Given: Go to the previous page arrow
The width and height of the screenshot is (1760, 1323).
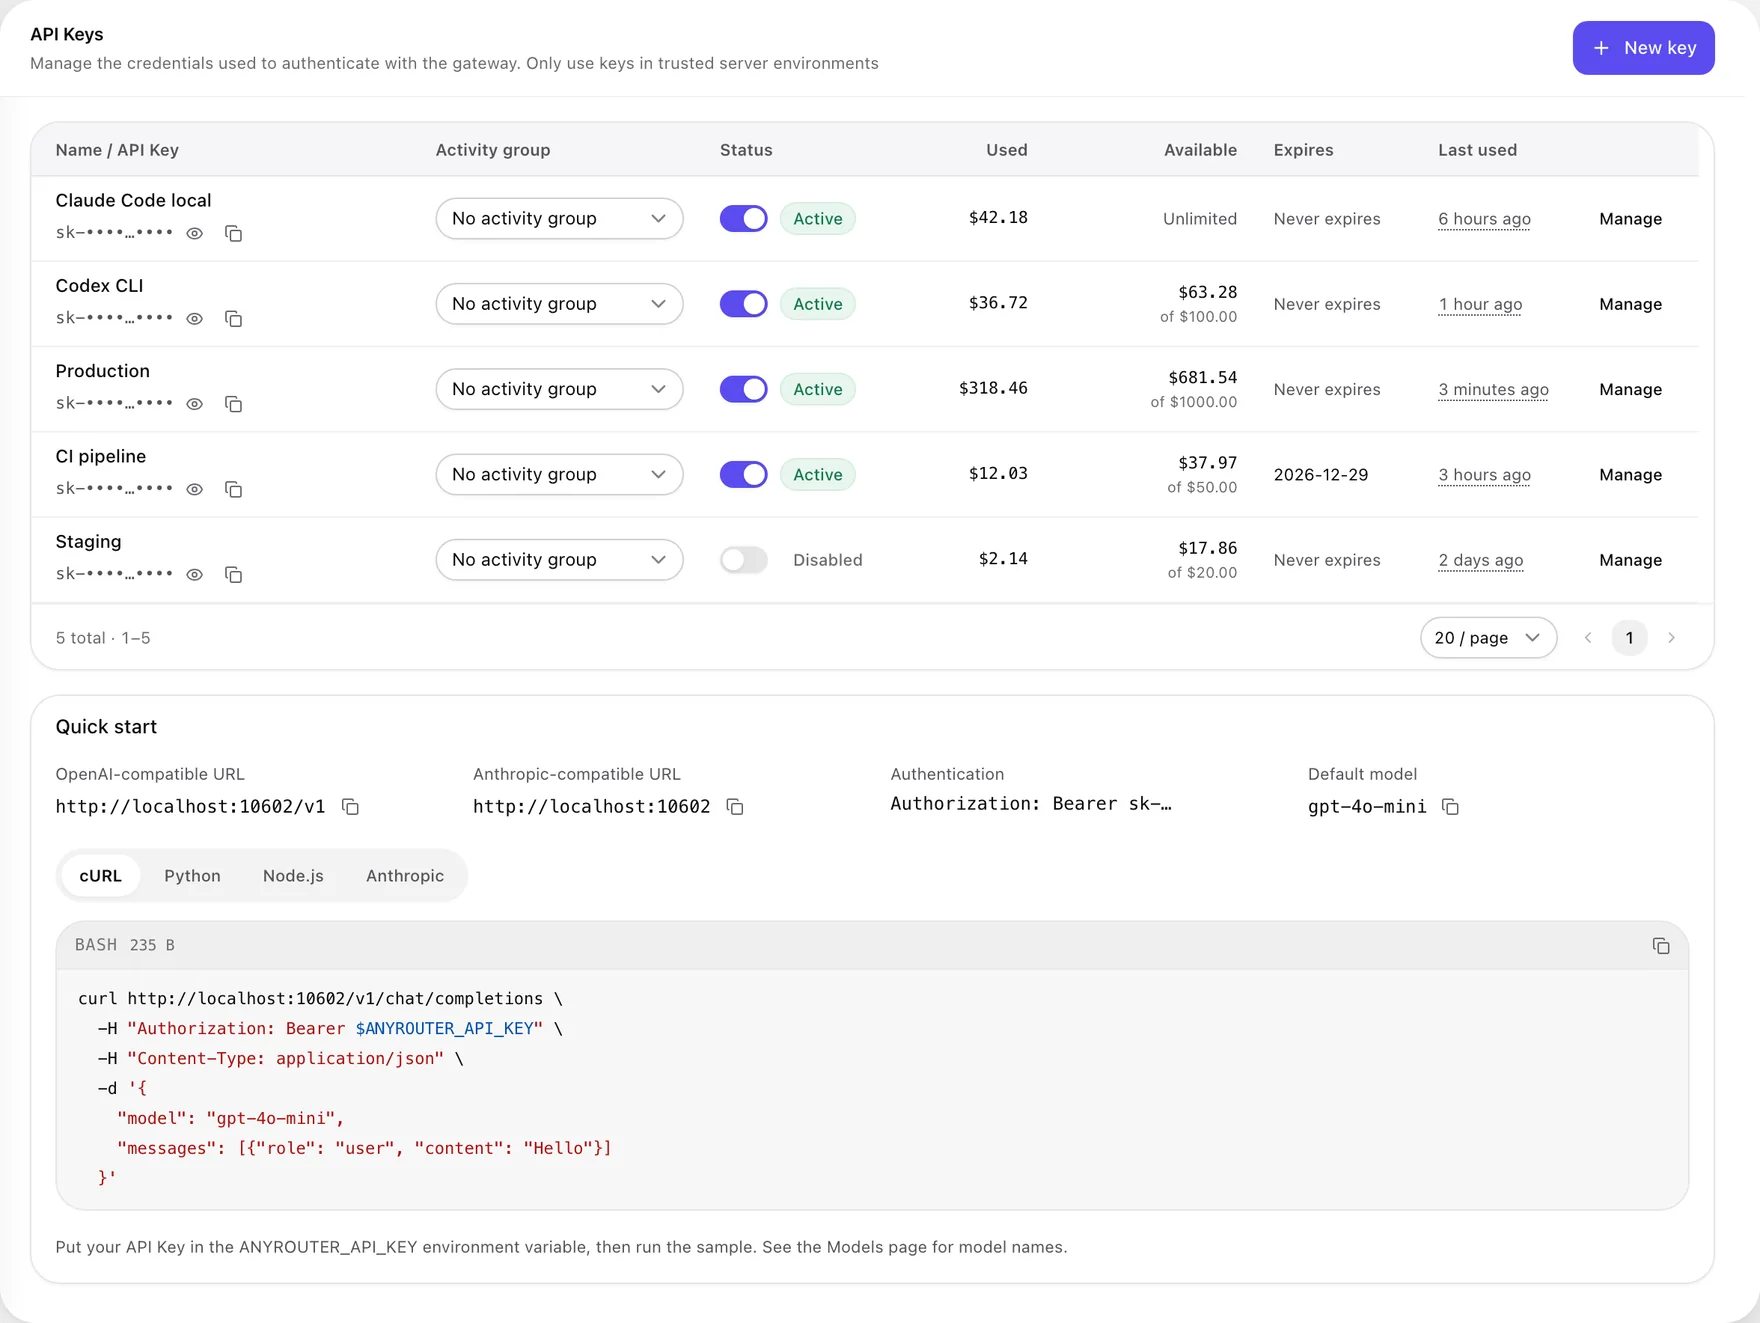Looking at the screenshot, I should [1588, 638].
